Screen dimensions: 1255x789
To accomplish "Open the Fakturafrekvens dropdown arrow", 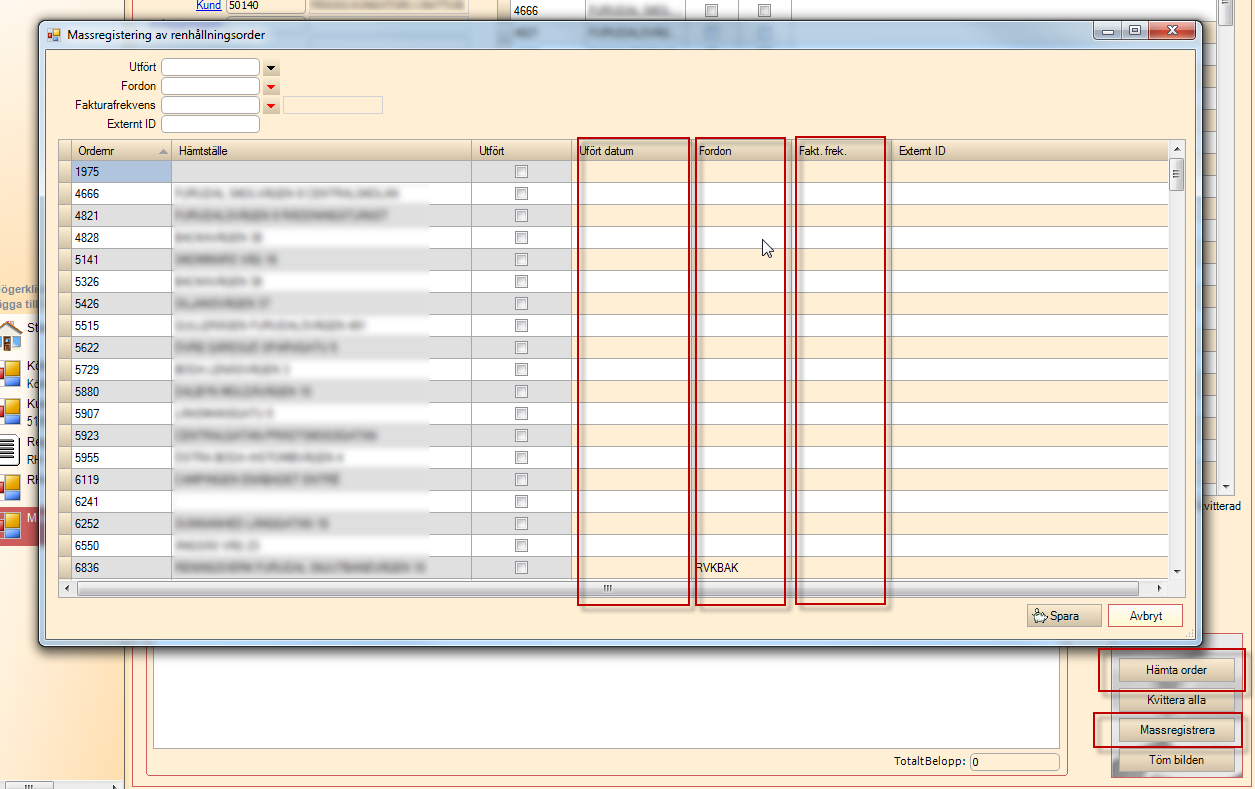I will tap(271, 106).
